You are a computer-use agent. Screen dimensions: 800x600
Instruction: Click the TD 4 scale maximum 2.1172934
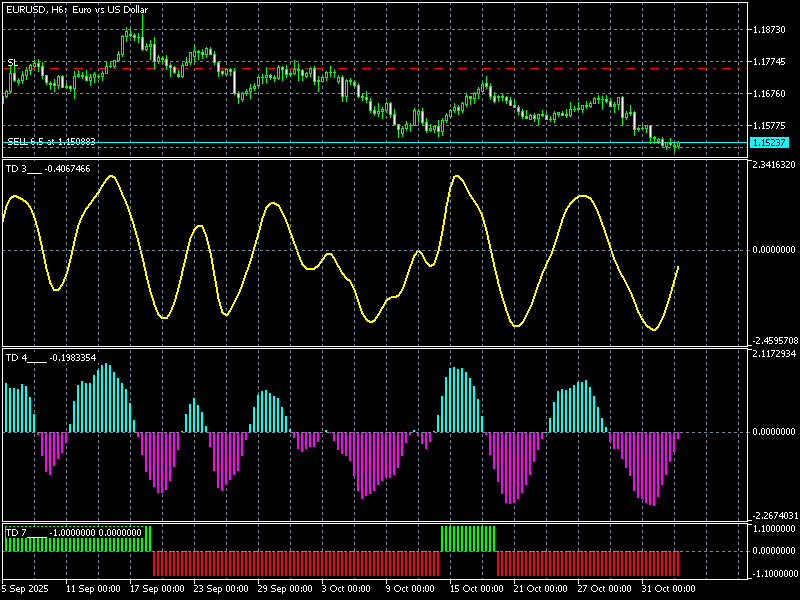774,354
